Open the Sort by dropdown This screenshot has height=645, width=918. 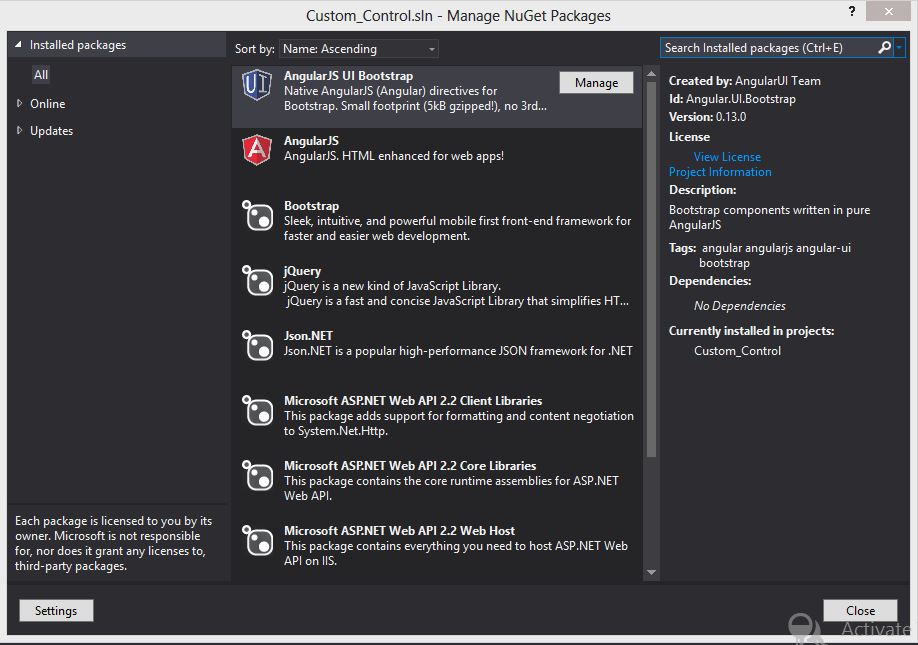(x=358, y=48)
